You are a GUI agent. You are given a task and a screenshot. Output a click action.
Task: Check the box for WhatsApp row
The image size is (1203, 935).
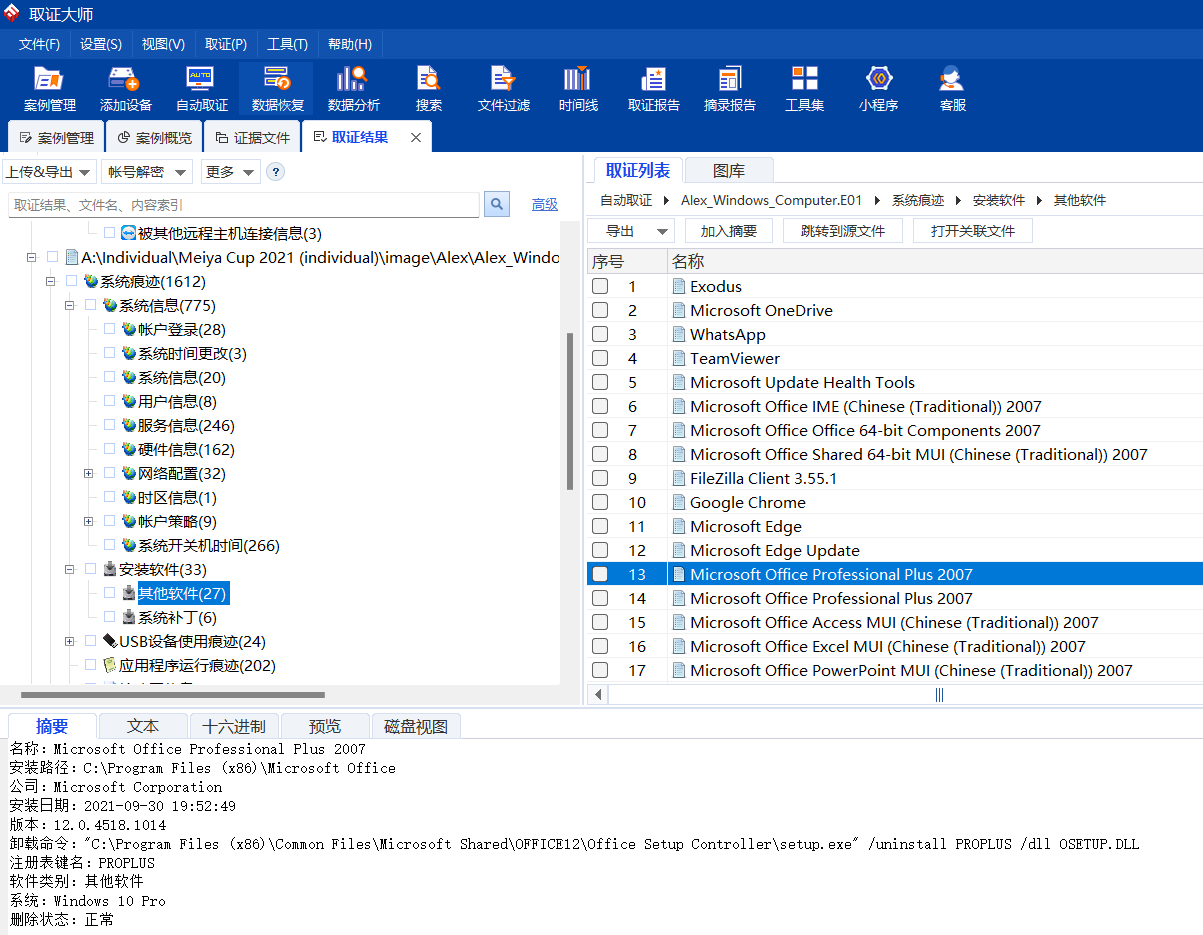[600, 334]
